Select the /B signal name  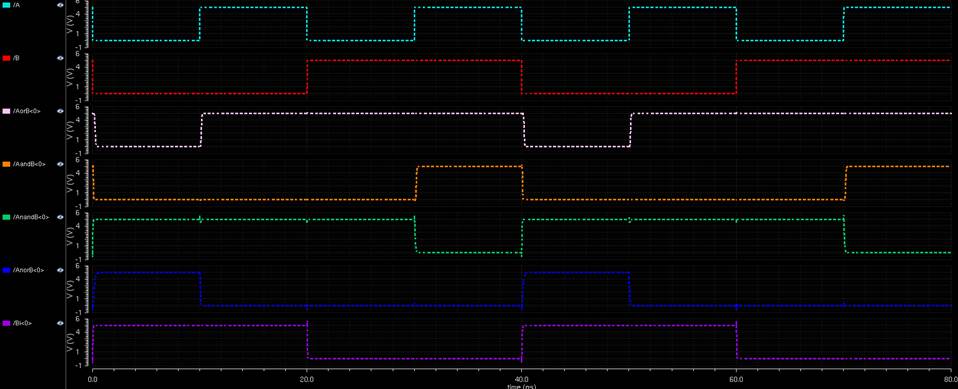pos(15,58)
